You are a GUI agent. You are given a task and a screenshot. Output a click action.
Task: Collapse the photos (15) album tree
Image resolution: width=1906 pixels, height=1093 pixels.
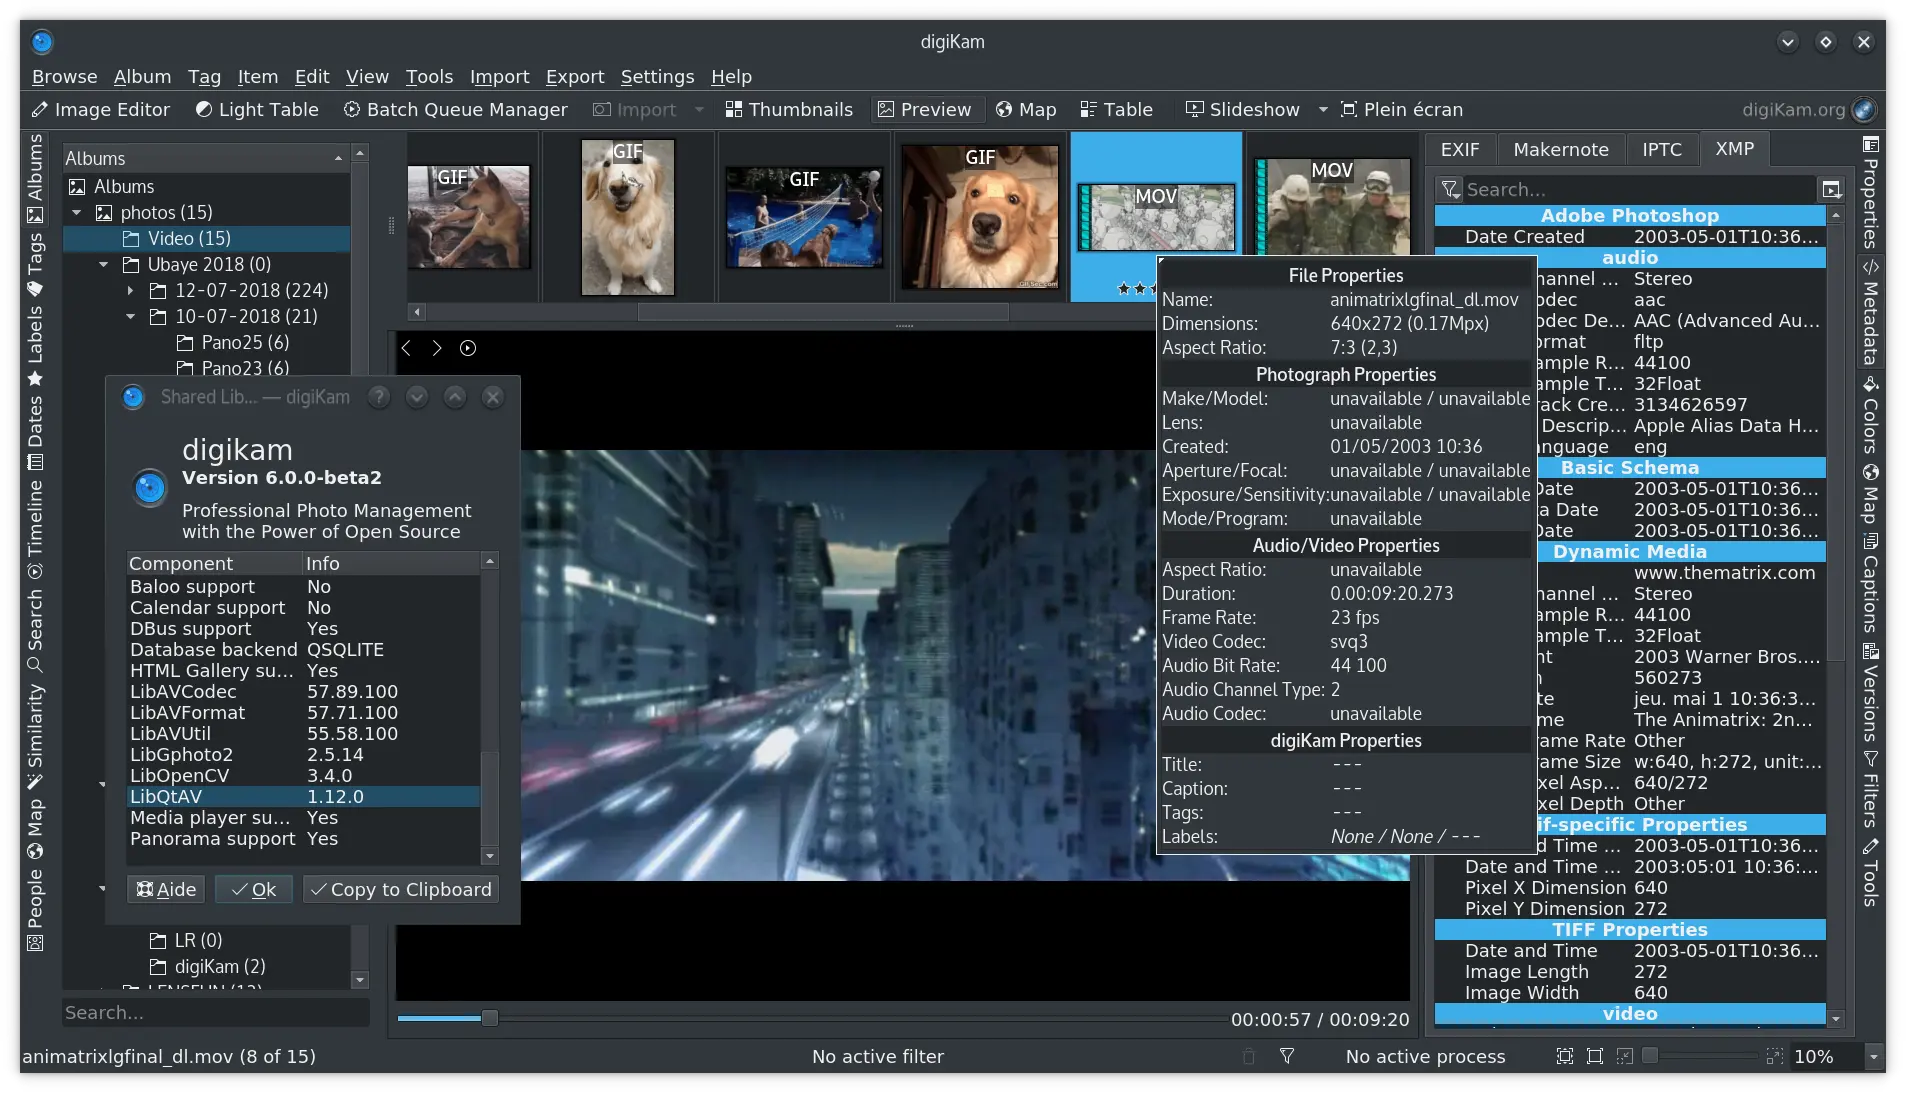[76, 212]
